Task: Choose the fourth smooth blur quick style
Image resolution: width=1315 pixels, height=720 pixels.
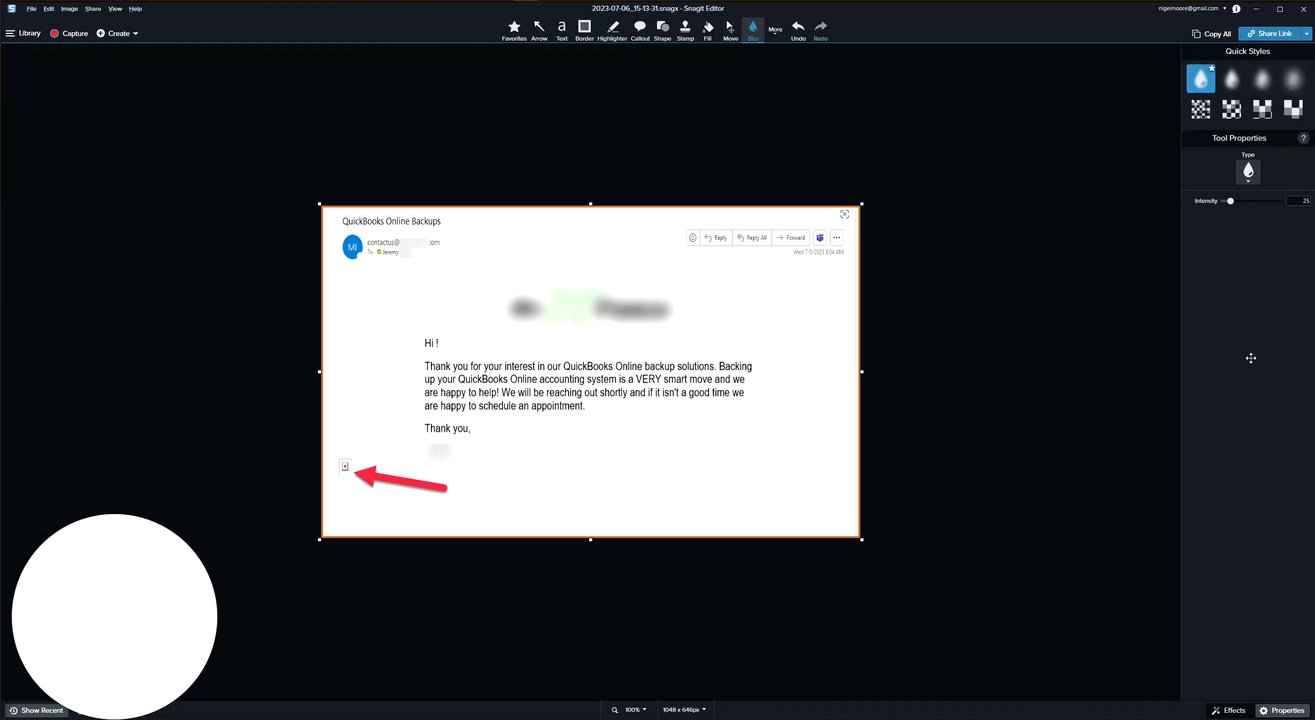Action: tap(1294, 78)
